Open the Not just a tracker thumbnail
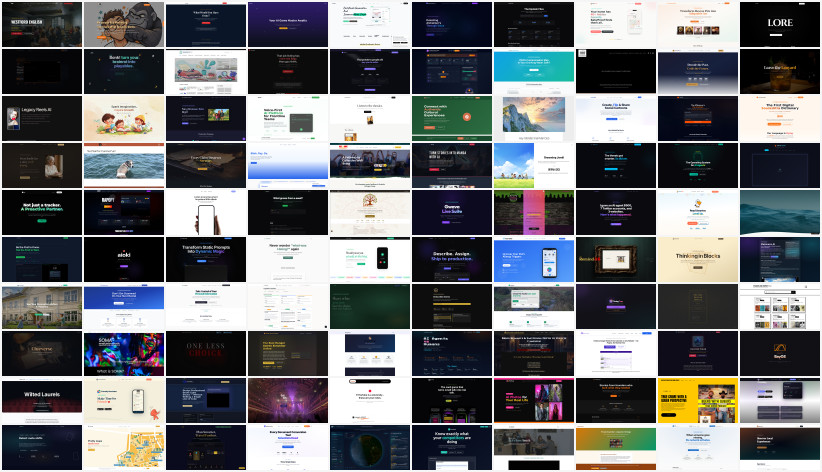822x472 pixels. [x=42, y=212]
